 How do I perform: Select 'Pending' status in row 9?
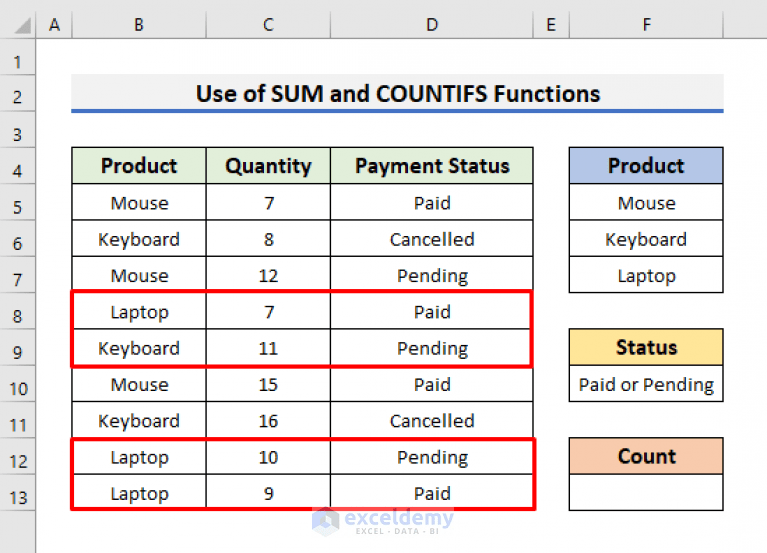pos(431,347)
